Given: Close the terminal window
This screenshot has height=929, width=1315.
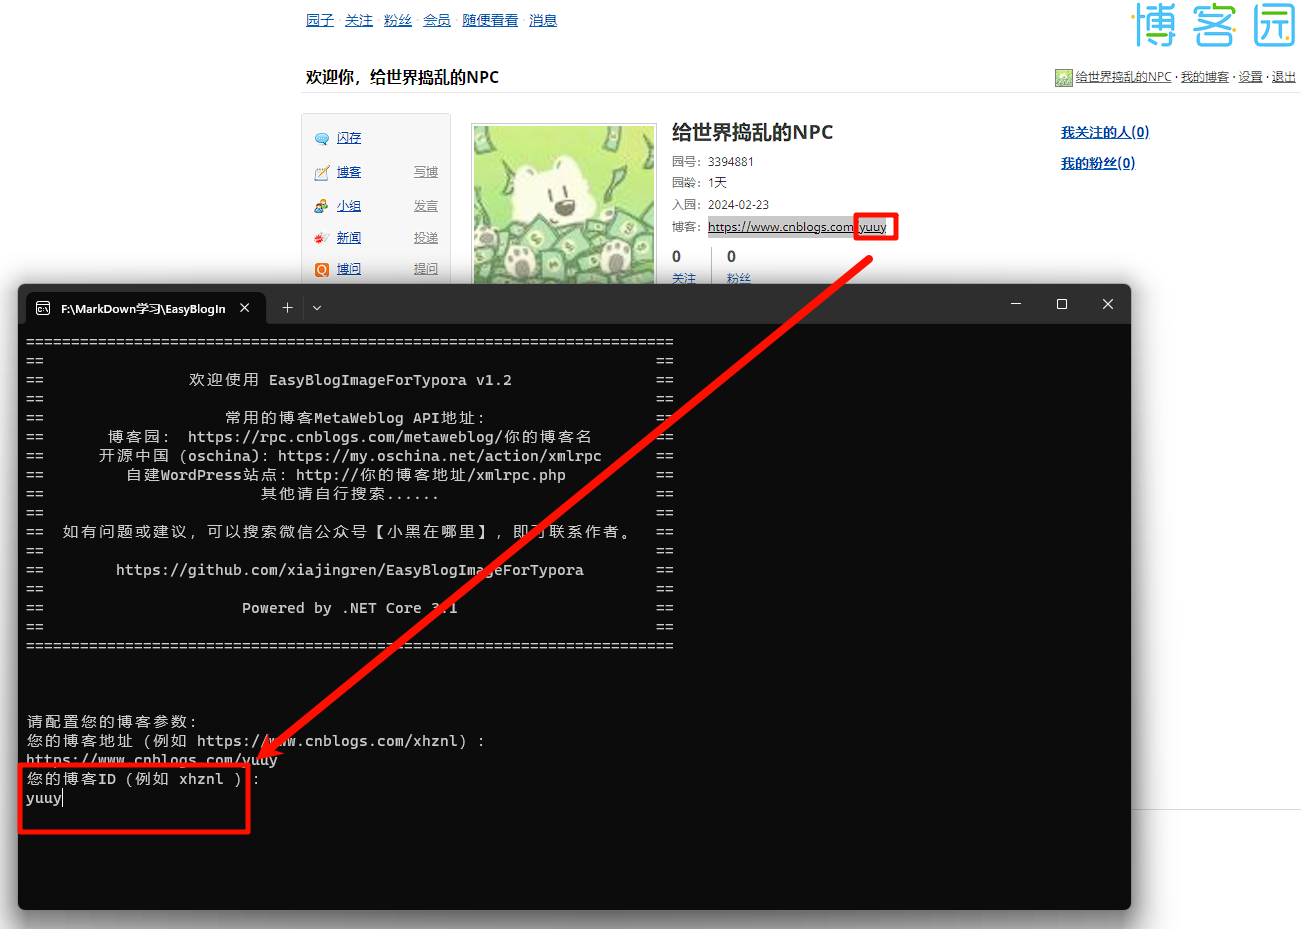Looking at the screenshot, I should (x=1108, y=304).
